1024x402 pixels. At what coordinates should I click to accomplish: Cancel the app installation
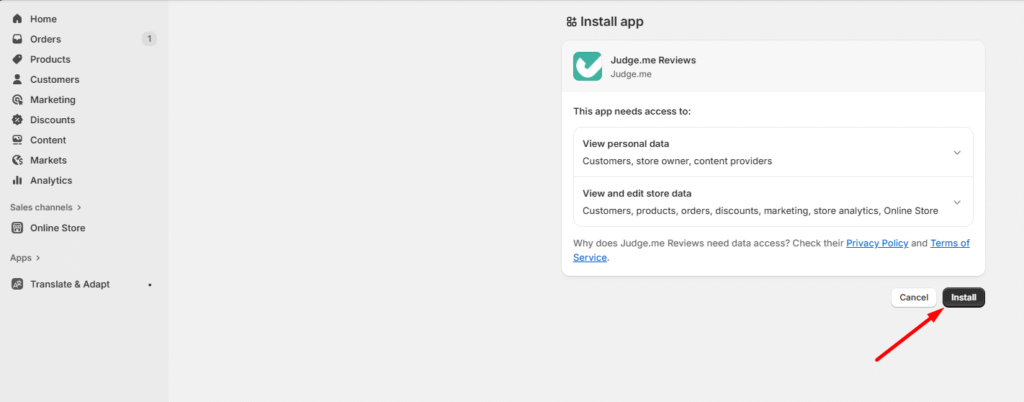913,298
